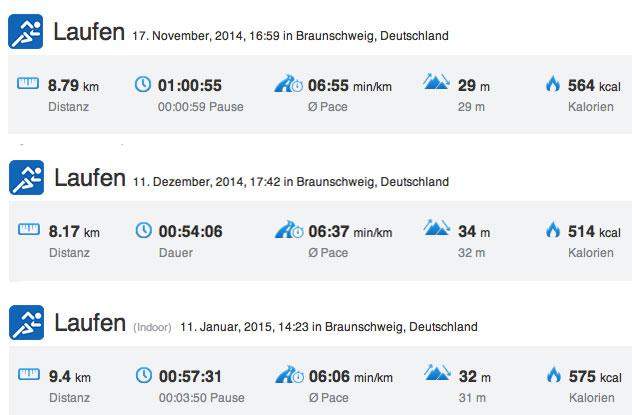The height and width of the screenshot is (415, 632).
Task: Click the running icon for 11. Januar activity
Action: [26, 322]
